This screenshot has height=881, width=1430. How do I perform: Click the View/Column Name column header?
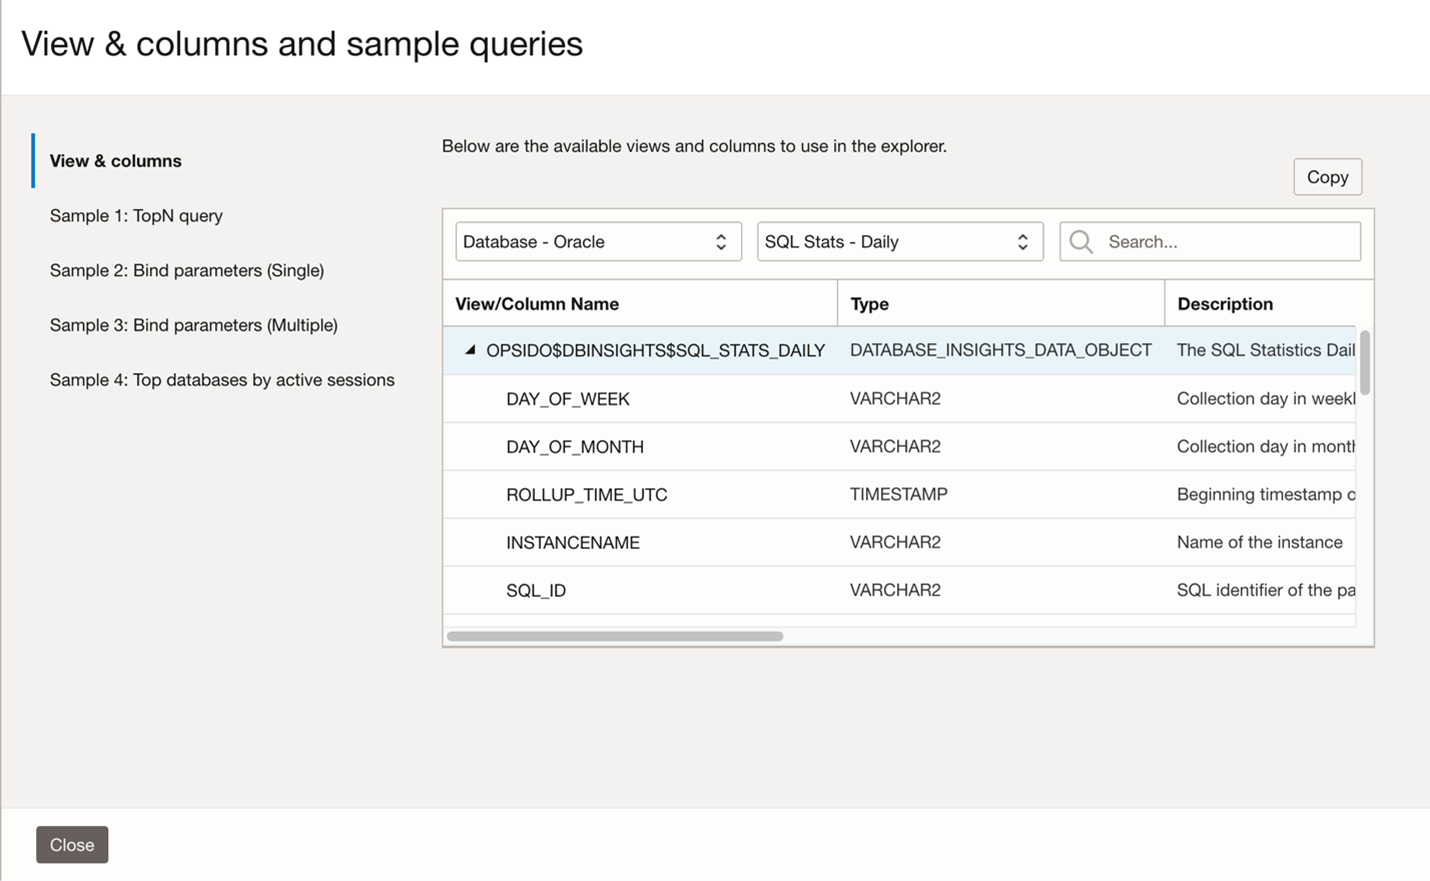[537, 304]
